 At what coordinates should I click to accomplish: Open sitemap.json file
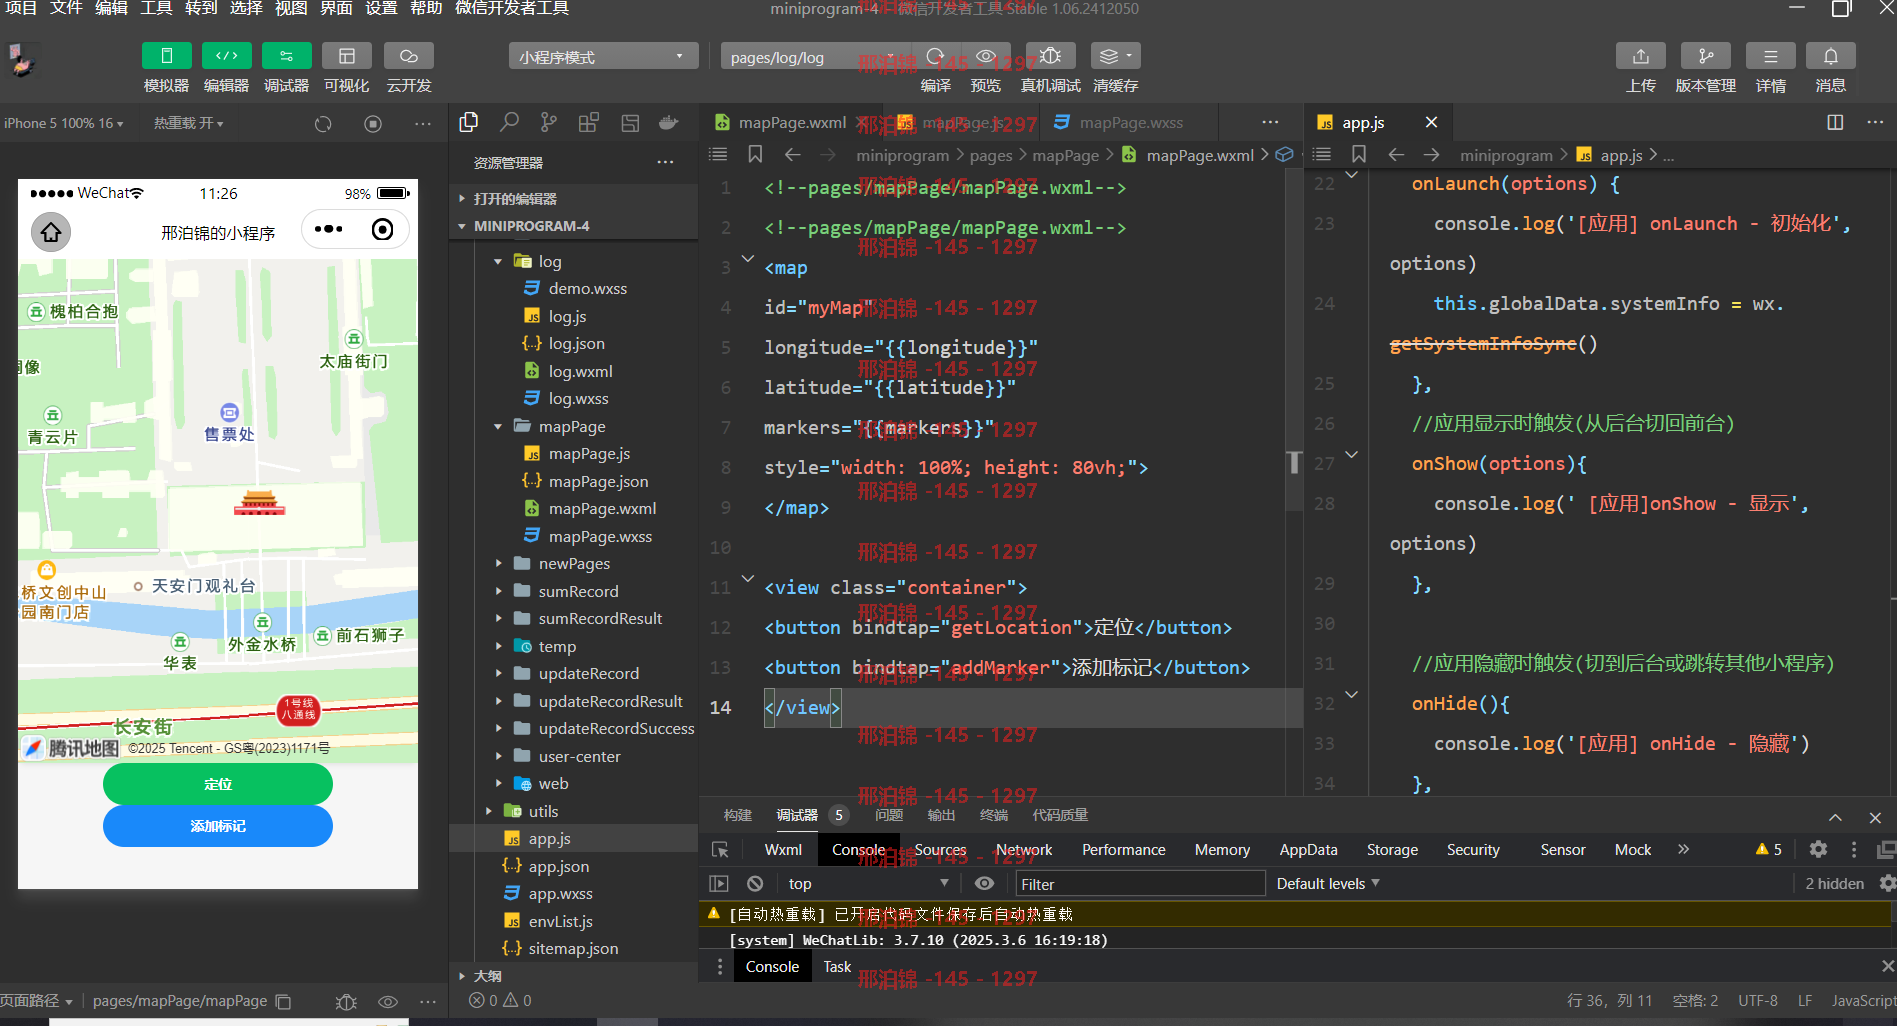point(573,948)
